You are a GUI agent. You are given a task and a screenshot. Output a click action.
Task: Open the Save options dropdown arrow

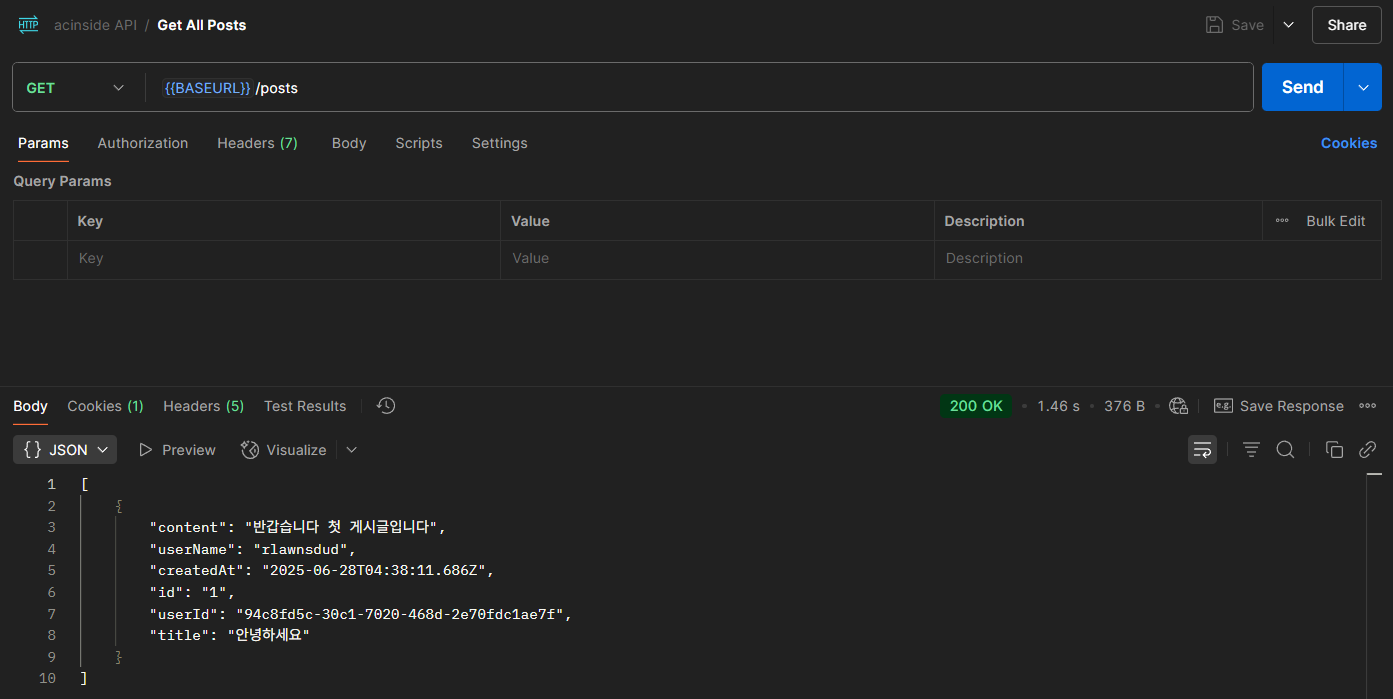(1288, 25)
